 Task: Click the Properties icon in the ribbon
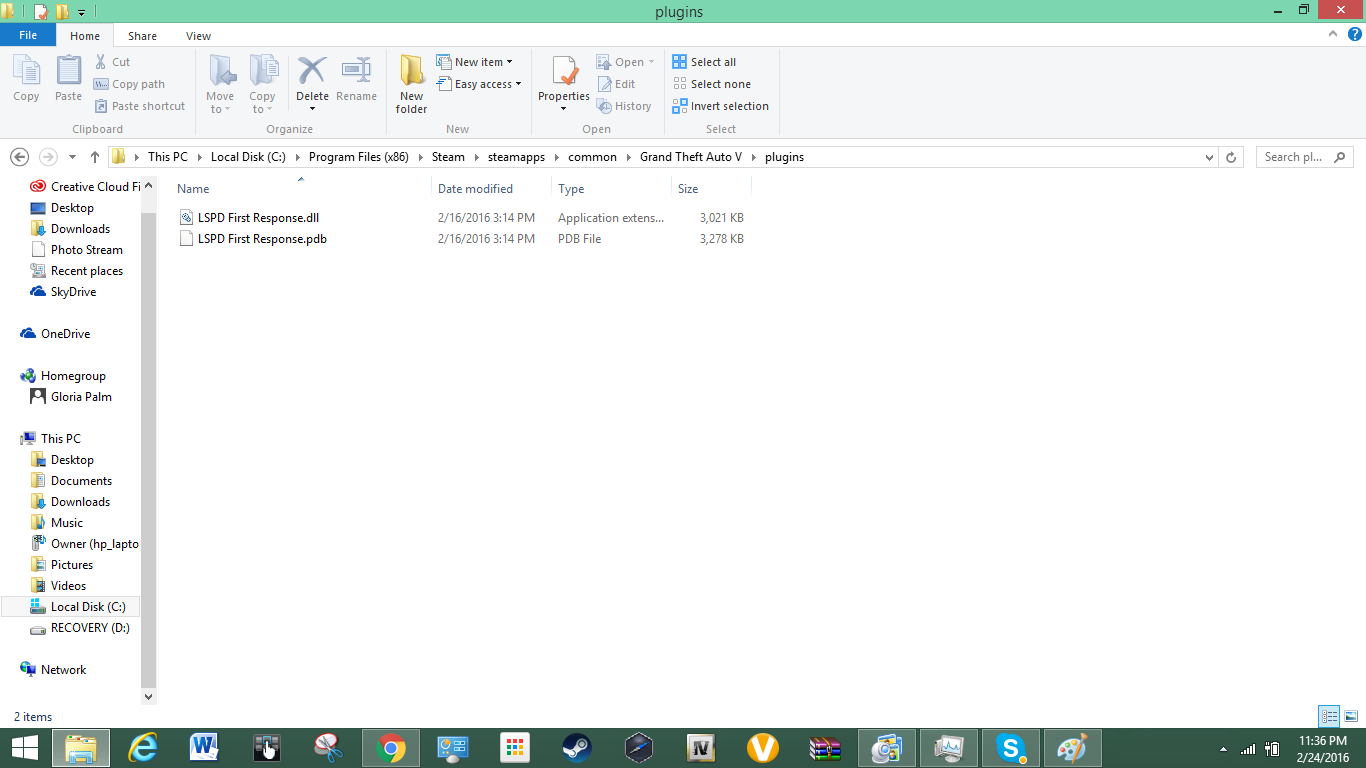click(564, 72)
